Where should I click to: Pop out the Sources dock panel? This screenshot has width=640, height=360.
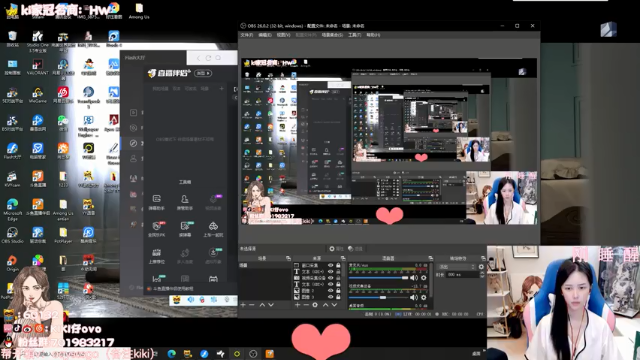click(x=343, y=258)
